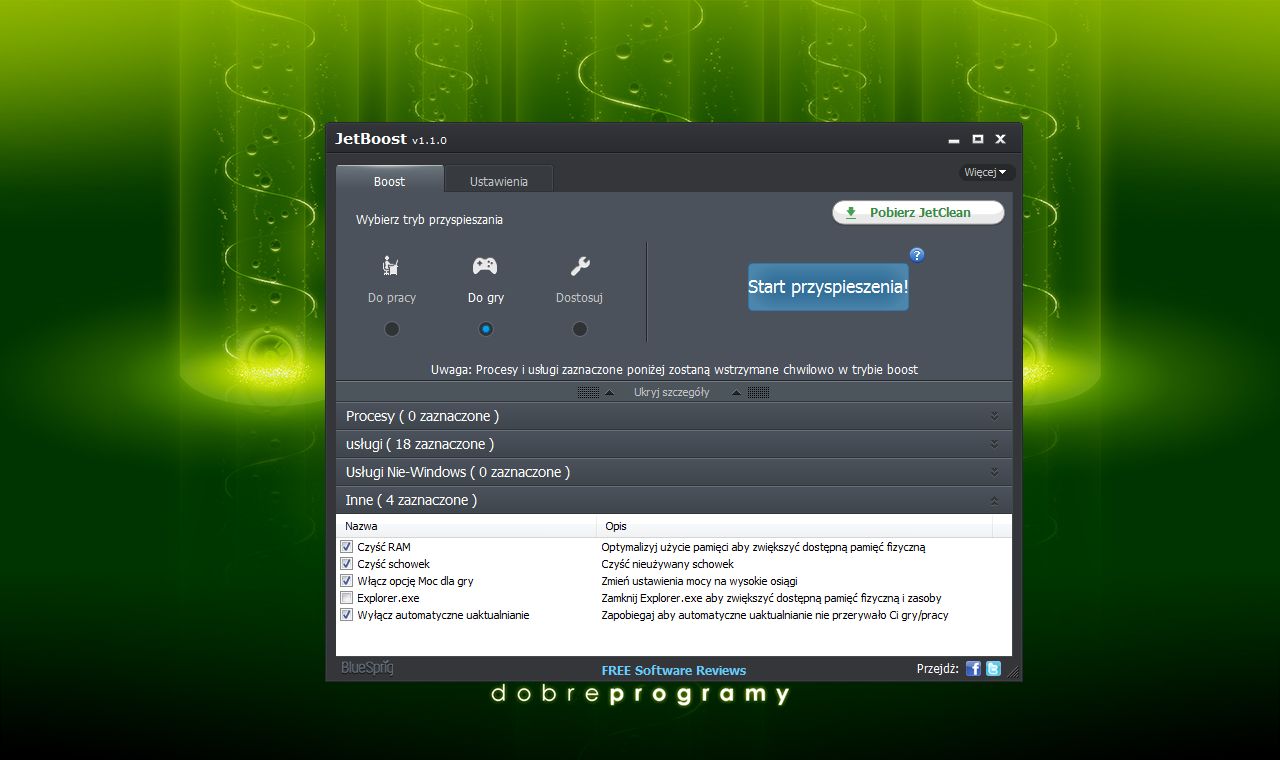Open the blue question mark help icon

(x=917, y=255)
